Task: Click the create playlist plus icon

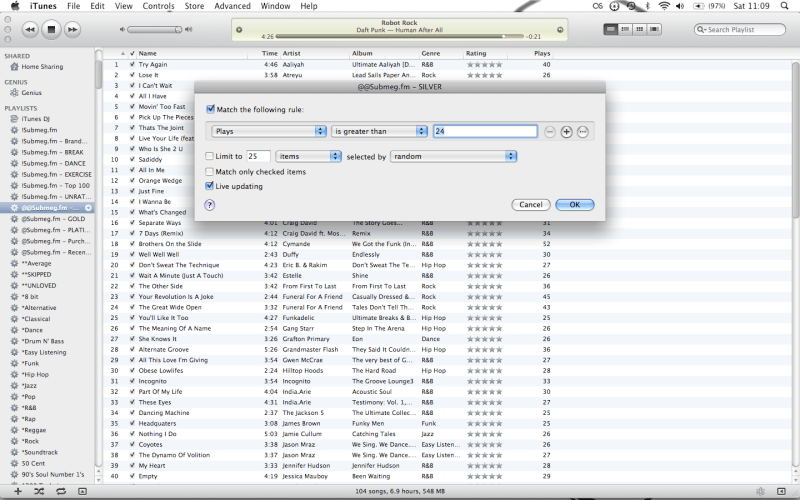Action: (16, 492)
